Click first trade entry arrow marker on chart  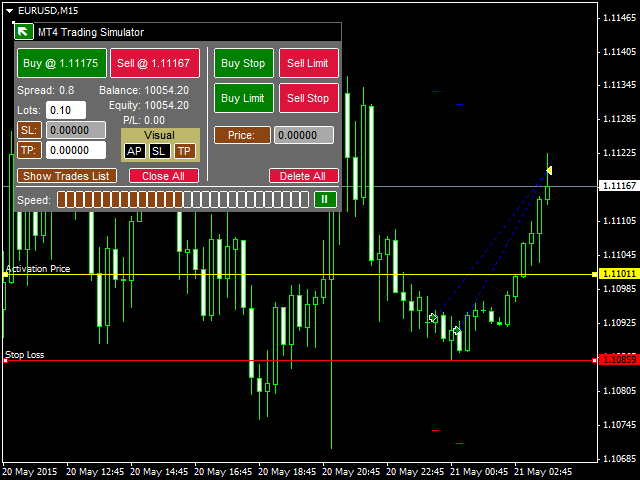(433, 317)
